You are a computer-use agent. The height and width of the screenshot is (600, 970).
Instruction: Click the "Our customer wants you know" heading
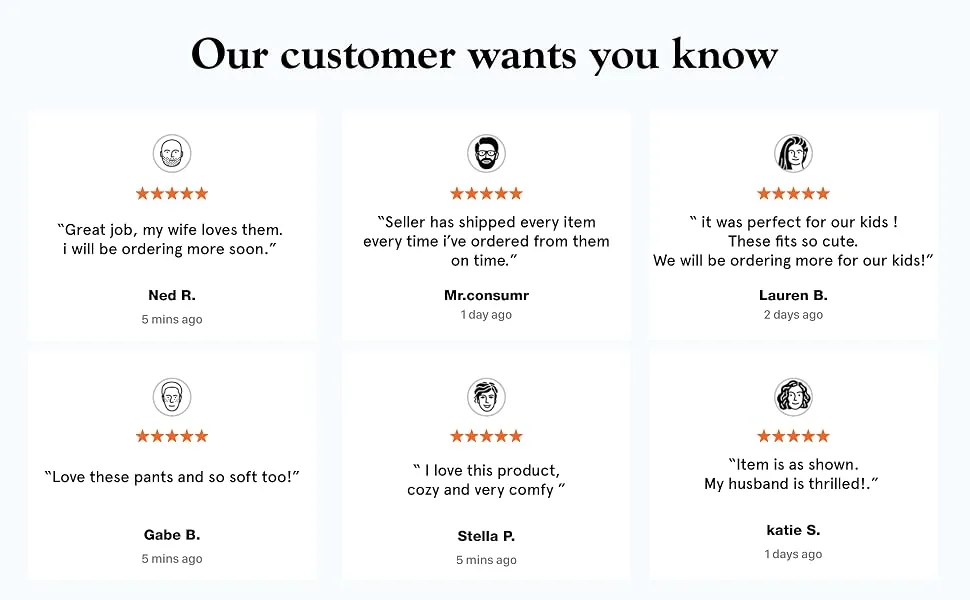pos(484,55)
